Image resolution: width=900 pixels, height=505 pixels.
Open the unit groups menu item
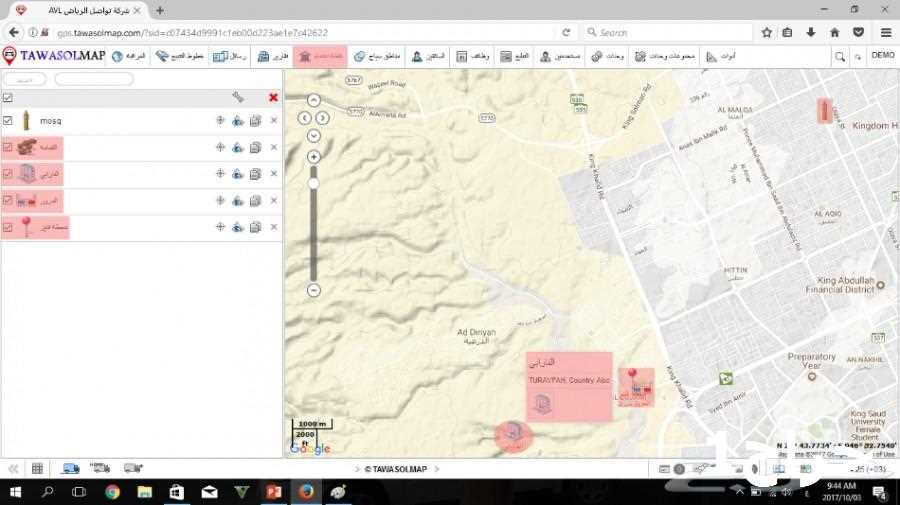click(x=665, y=56)
